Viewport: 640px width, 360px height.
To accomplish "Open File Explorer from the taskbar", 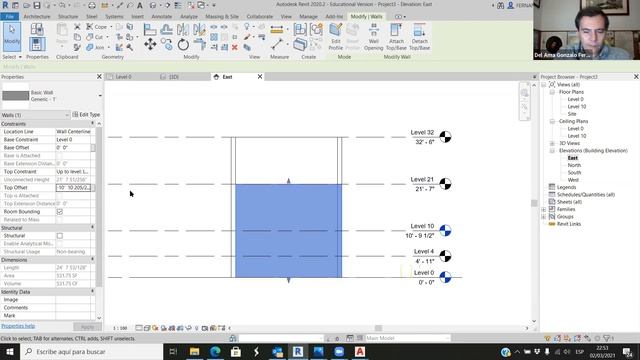I will 195,351.
